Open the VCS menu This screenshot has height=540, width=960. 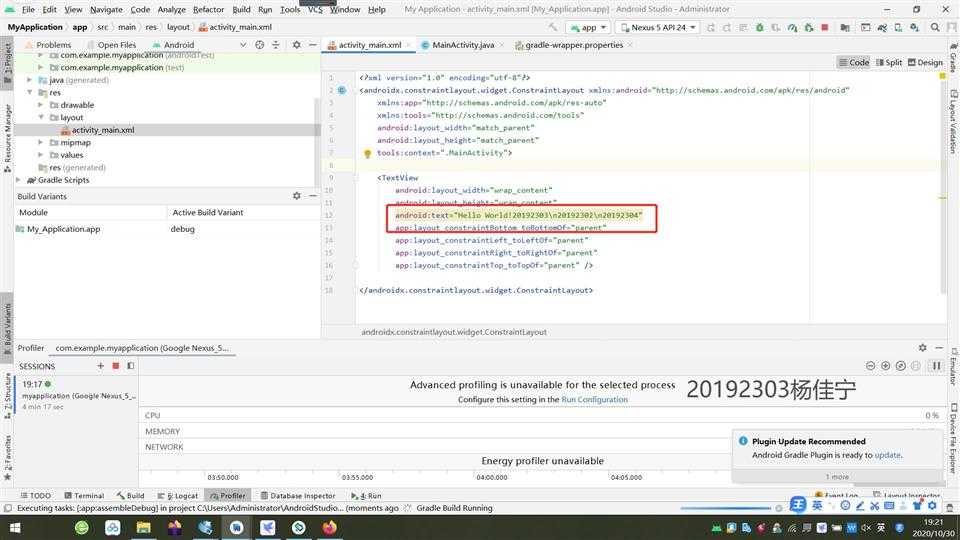point(315,9)
